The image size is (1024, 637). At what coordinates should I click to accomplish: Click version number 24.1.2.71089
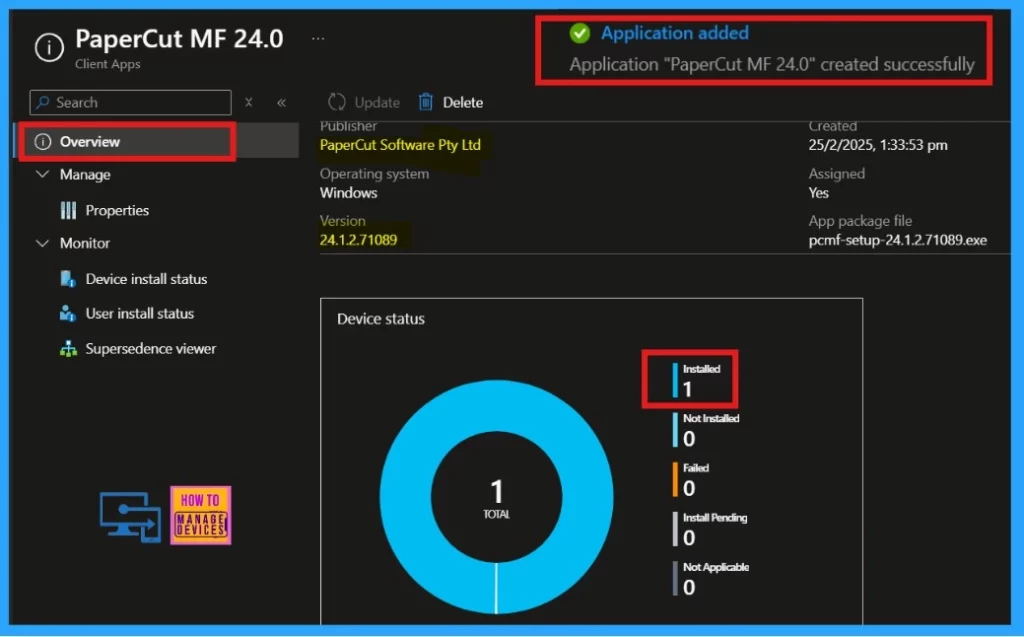click(359, 240)
